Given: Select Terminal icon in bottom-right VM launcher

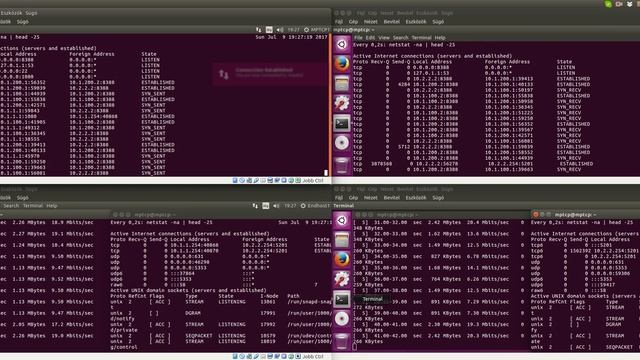Looking at the screenshot, I should coord(342,299).
